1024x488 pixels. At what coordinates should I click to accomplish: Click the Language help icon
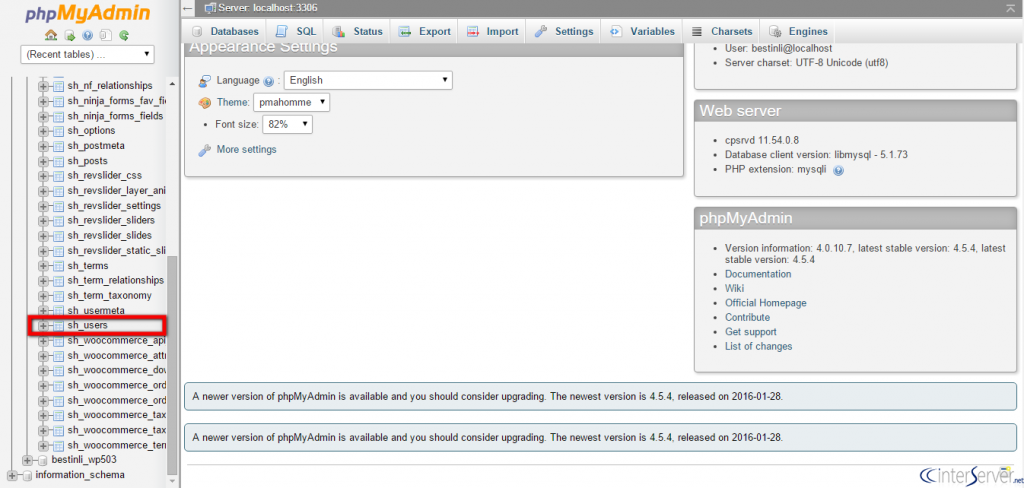tap(269, 81)
